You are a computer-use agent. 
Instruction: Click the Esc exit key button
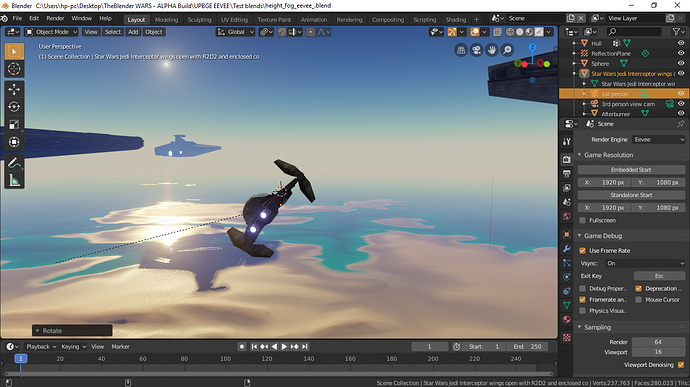pyautogui.click(x=659, y=276)
